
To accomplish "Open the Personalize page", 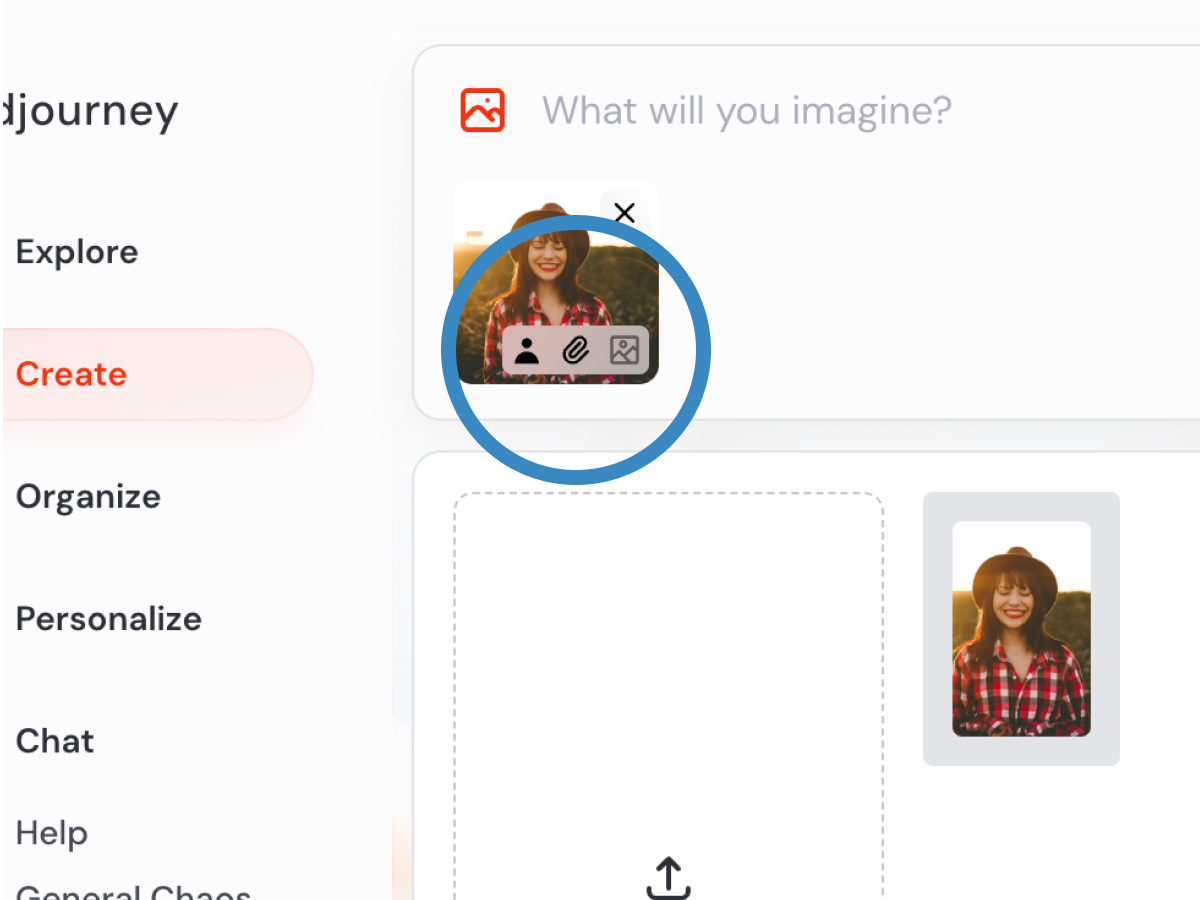I will click(109, 619).
